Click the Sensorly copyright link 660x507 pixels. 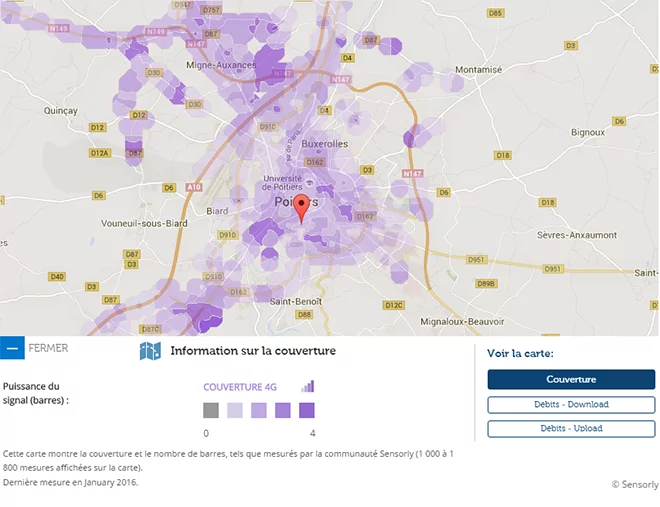[x=634, y=484]
